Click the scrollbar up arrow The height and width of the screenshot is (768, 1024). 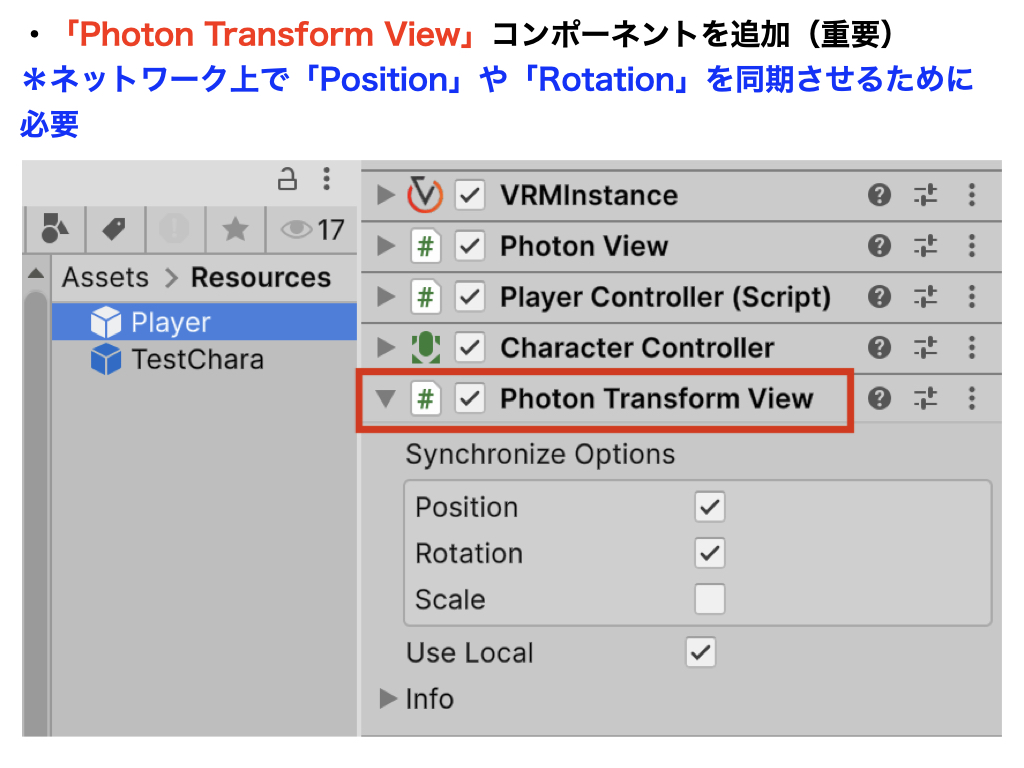coord(36,274)
